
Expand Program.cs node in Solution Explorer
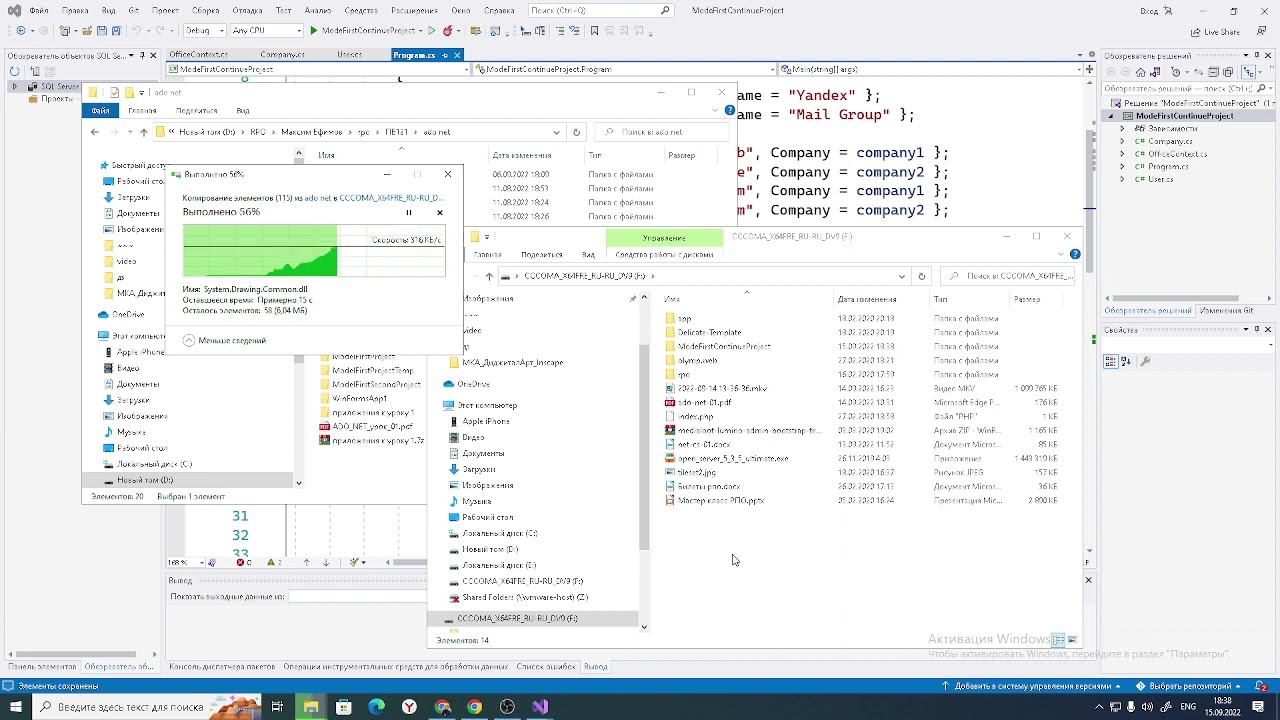pos(1123,167)
